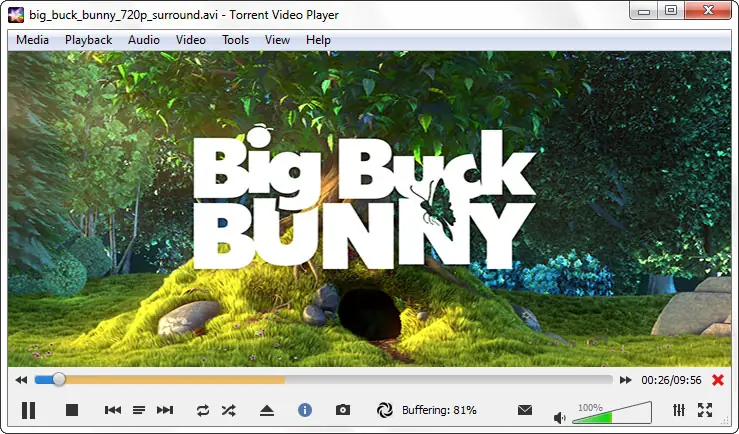739x434 pixels.
Task: Click the eject open-media icon
Action: (267, 410)
